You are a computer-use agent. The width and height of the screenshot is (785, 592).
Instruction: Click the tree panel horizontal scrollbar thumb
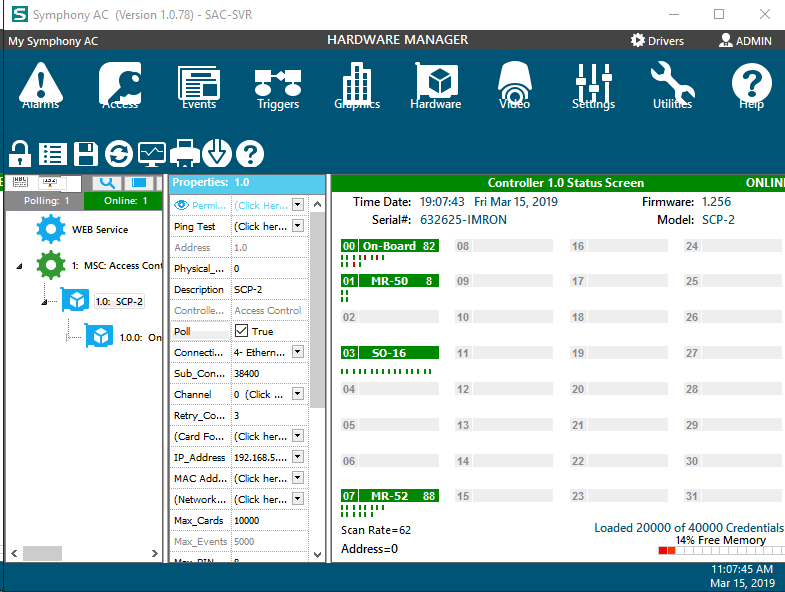[x=43, y=553]
